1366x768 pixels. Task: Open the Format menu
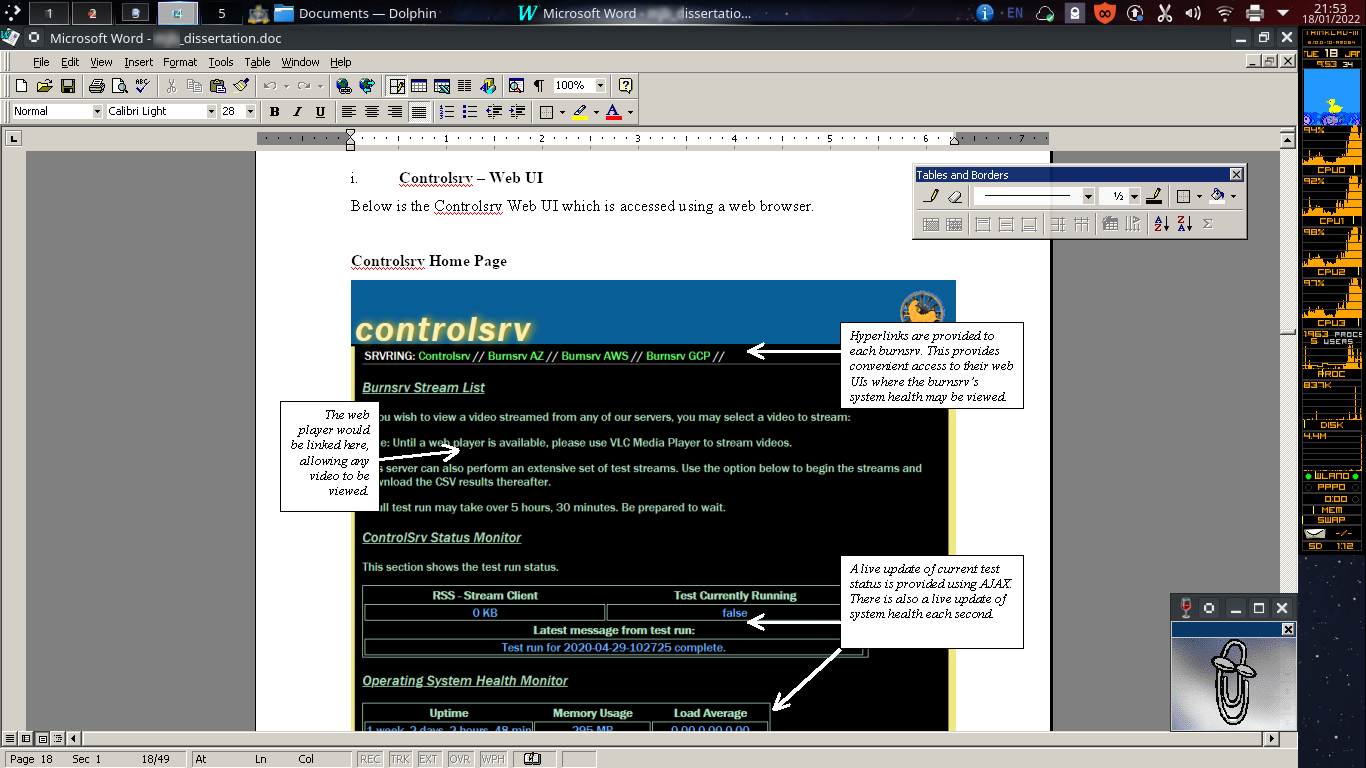pyautogui.click(x=180, y=62)
